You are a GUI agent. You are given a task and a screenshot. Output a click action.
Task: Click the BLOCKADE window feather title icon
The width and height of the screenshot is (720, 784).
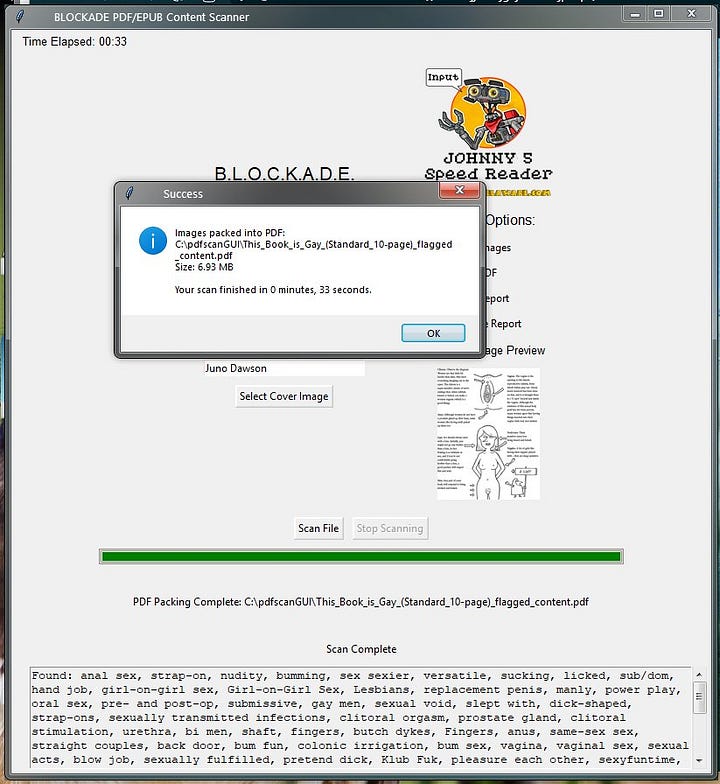tap(20, 16)
